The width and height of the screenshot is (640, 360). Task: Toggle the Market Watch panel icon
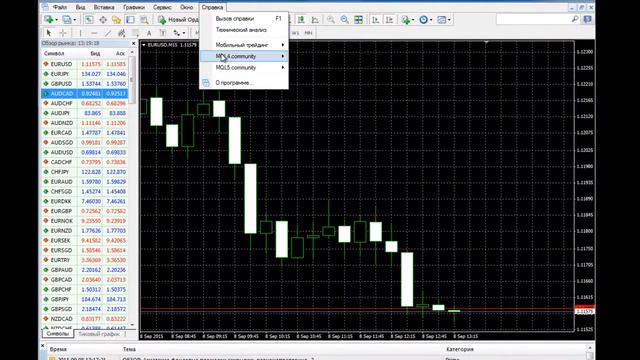coord(89,20)
